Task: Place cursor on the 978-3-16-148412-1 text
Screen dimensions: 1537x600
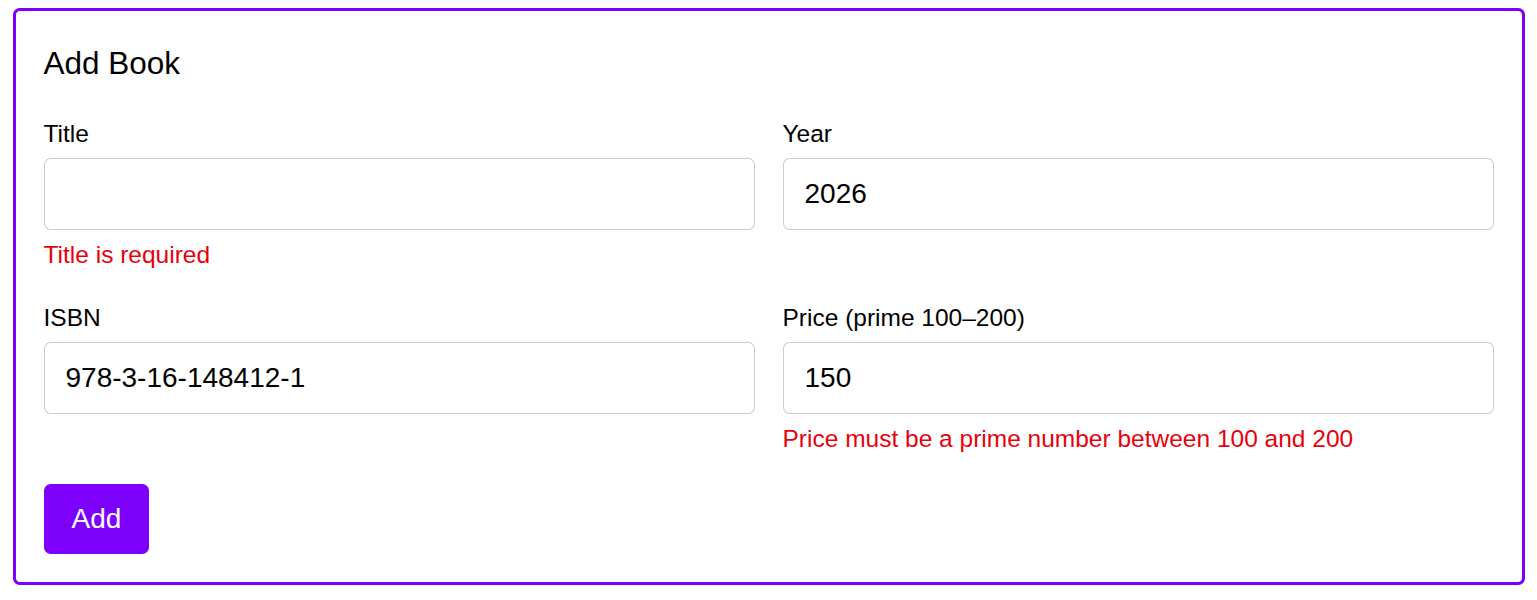Action: pos(185,378)
